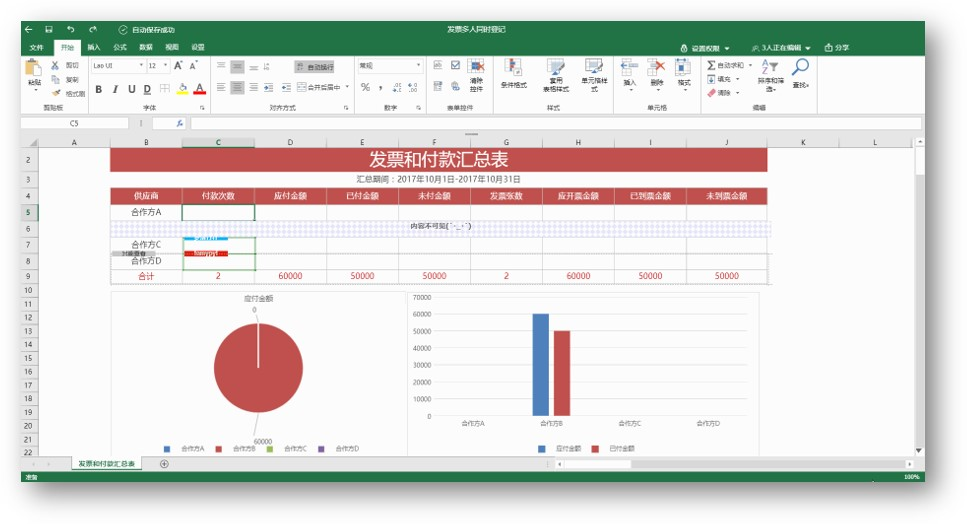Toggle middle vertical alignment
This screenshot has height=524, width=967.
click(237, 67)
